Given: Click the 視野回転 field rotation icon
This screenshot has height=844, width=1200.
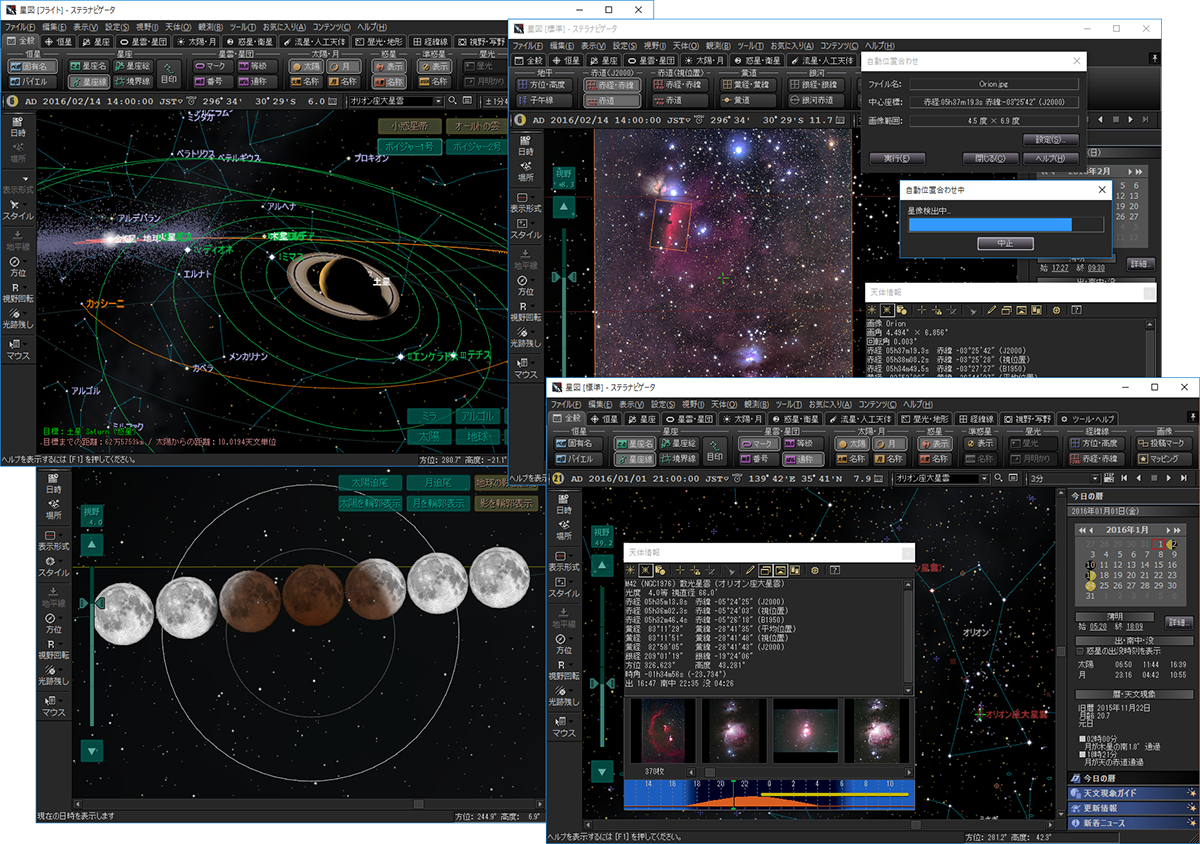Looking at the screenshot, I should (x=54, y=650).
